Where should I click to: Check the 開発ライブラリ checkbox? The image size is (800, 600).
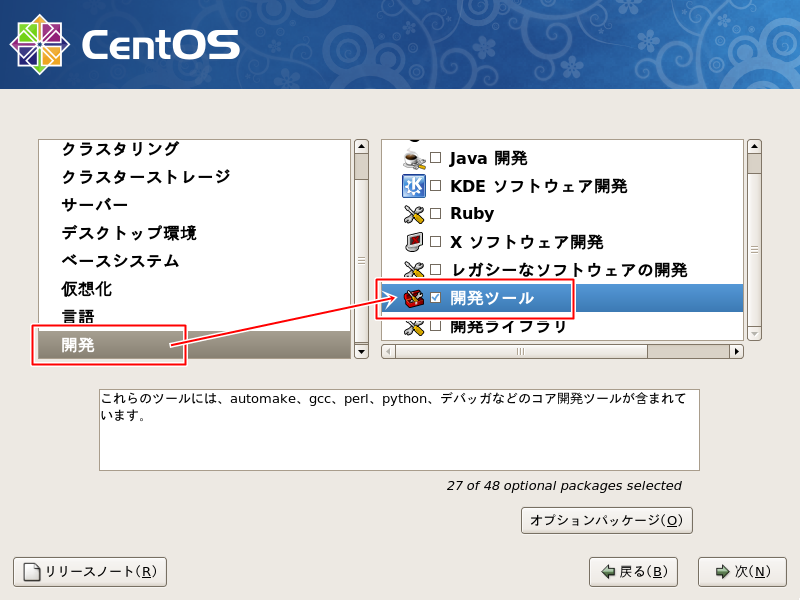[x=435, y=326]
